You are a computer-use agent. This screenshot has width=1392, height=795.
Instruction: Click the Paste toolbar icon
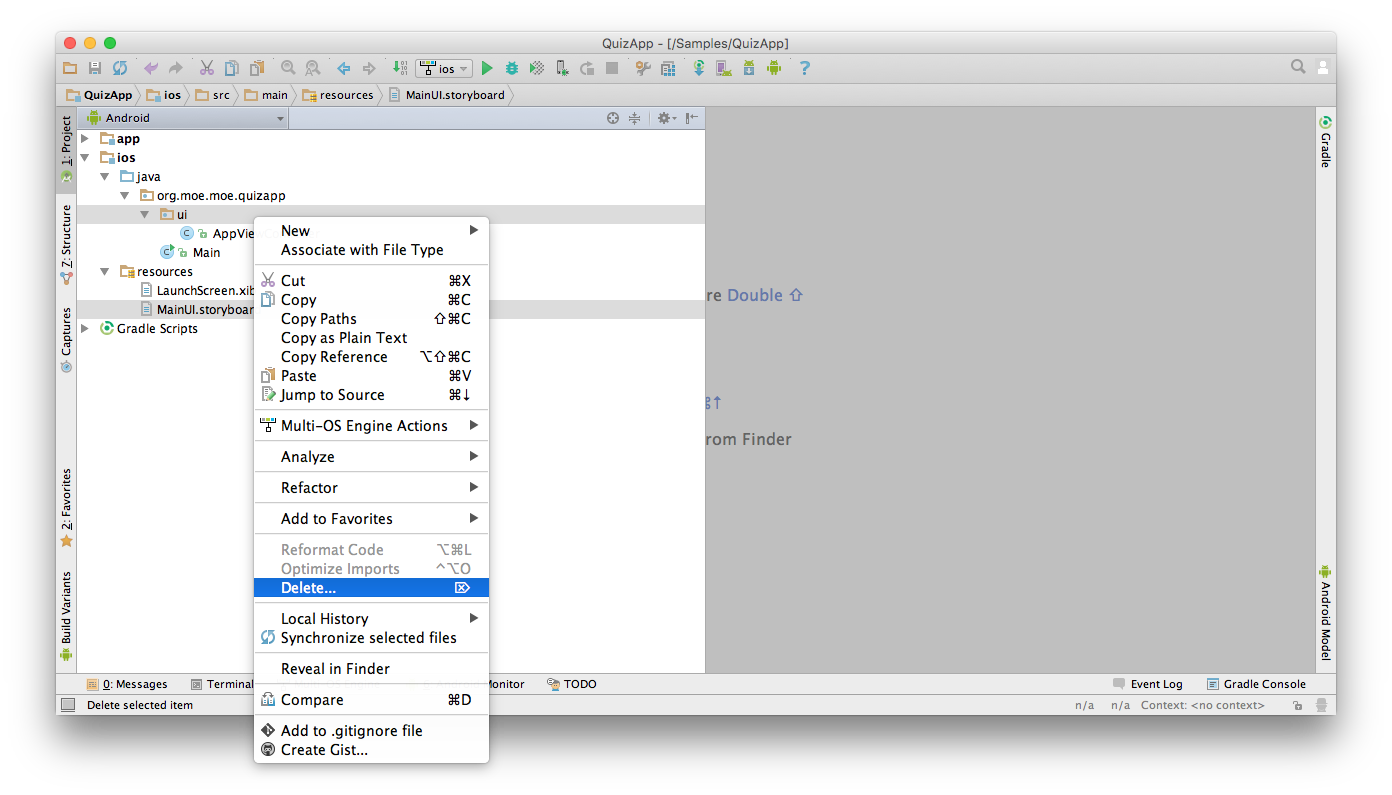pos(257,68)
